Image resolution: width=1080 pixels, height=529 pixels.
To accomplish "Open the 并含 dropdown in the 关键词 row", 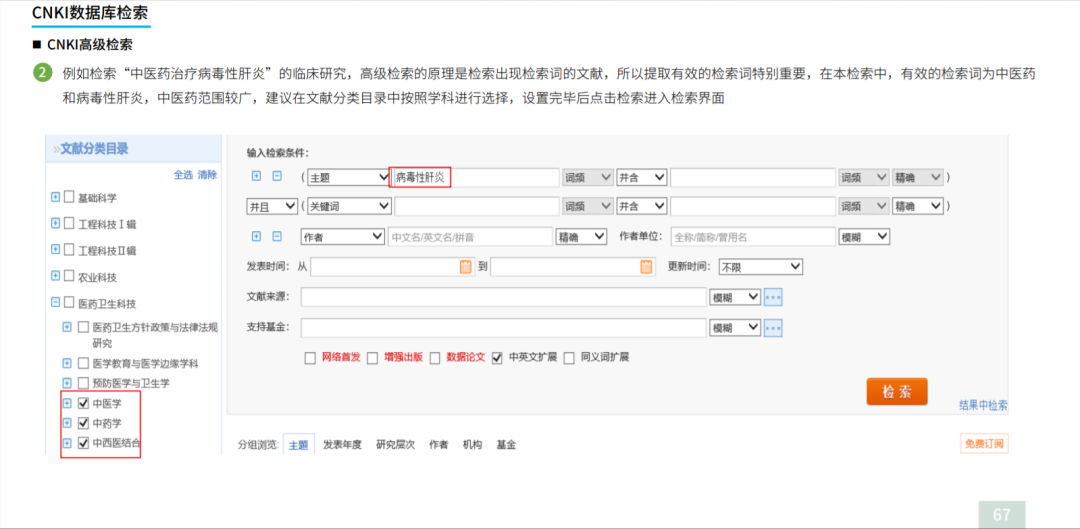I will point(642,205).
